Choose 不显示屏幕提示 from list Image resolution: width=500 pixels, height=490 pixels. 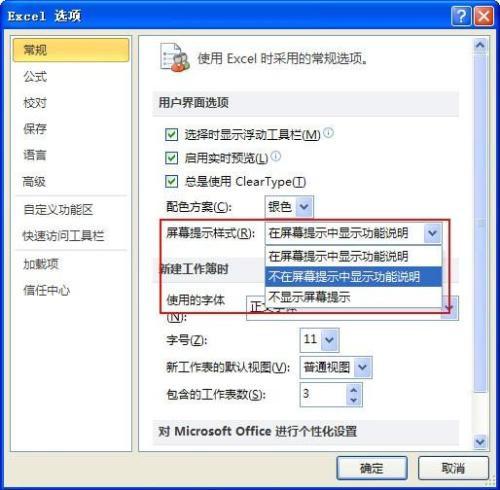click(x=353, y=296)
